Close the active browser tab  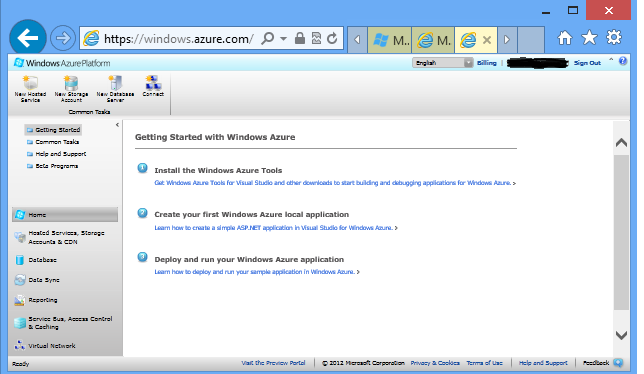[x=487, y=40]
